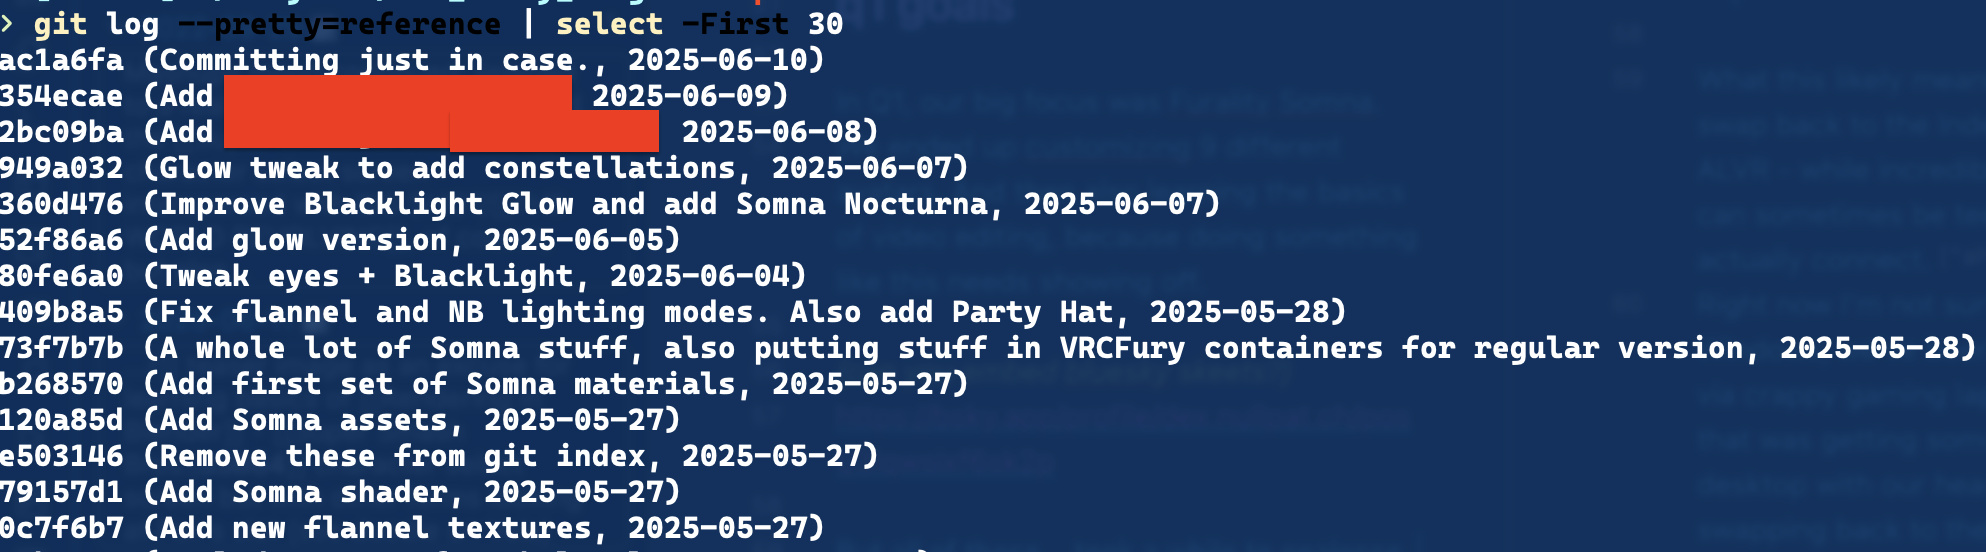1986x552 pixels.
Task: Click the 2025-06-10 commit date
Action: coord(717,60)
